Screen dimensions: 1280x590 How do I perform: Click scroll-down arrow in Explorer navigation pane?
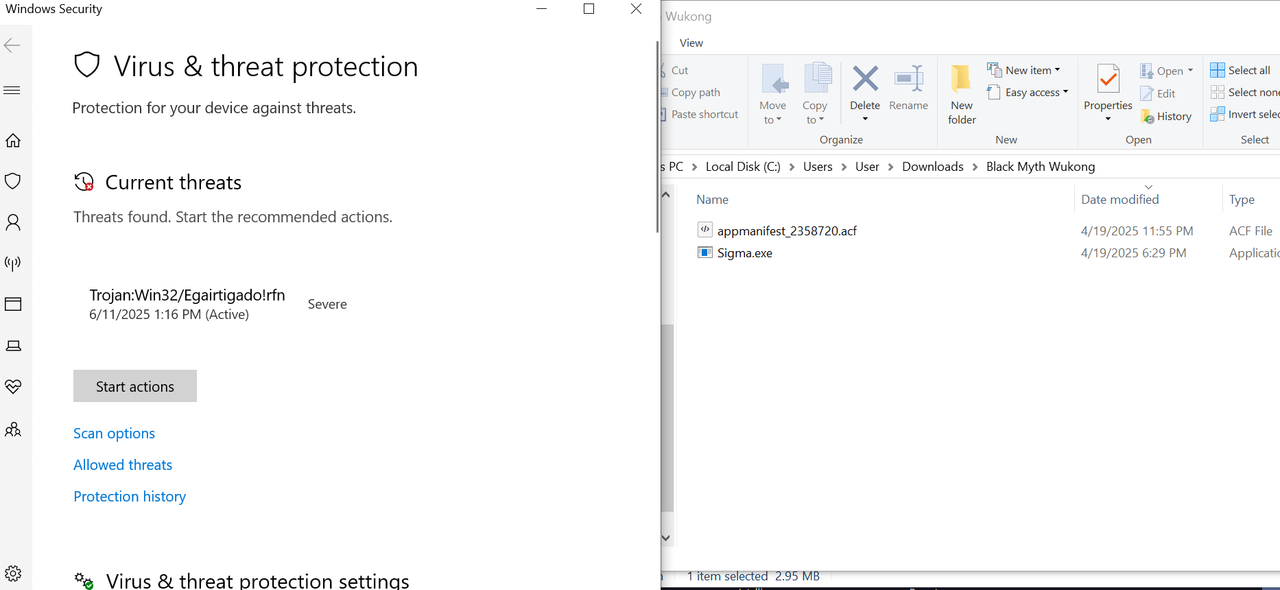pos(667,538)
